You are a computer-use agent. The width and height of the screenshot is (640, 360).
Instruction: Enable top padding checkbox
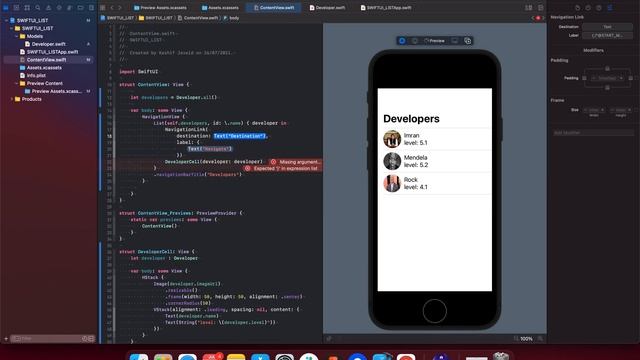[x=607, y=69]
